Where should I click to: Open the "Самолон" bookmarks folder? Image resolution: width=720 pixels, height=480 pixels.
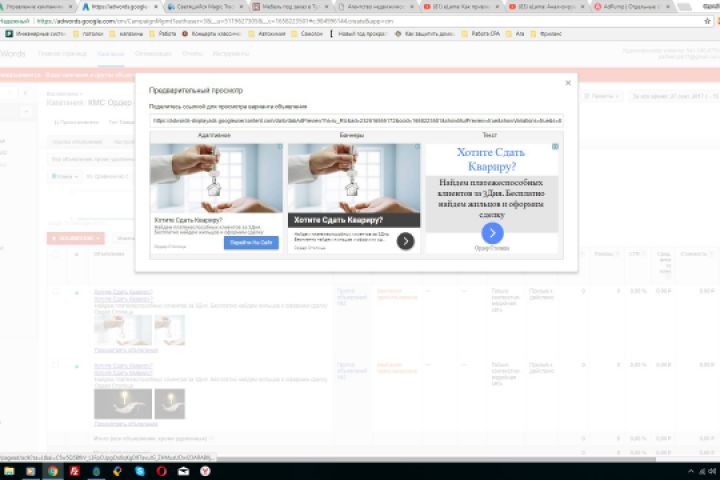point(307,34)
